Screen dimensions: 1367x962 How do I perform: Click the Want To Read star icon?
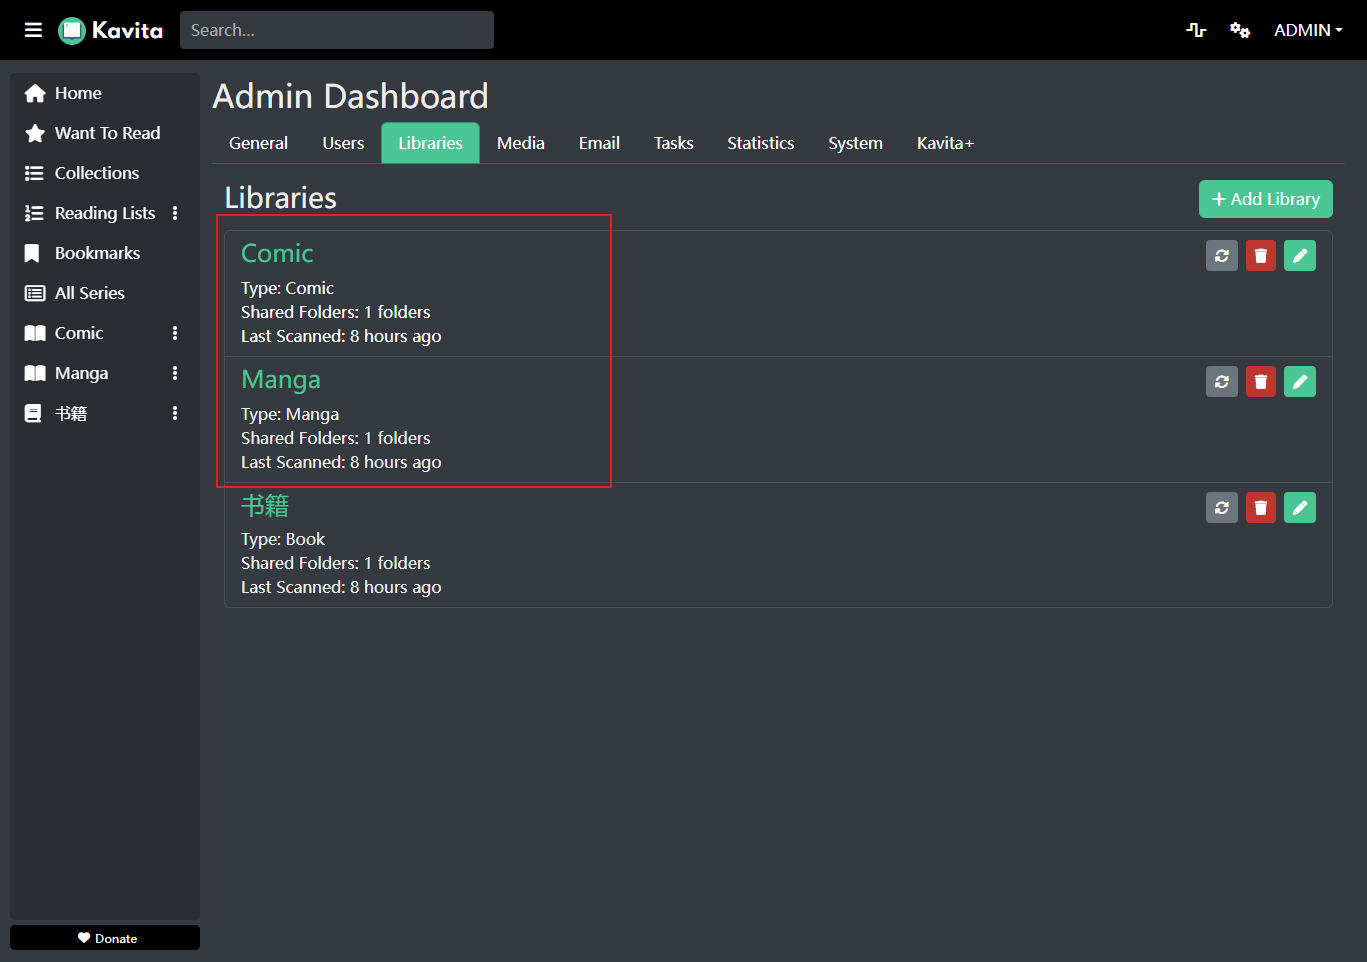click(x=35, y=133)
